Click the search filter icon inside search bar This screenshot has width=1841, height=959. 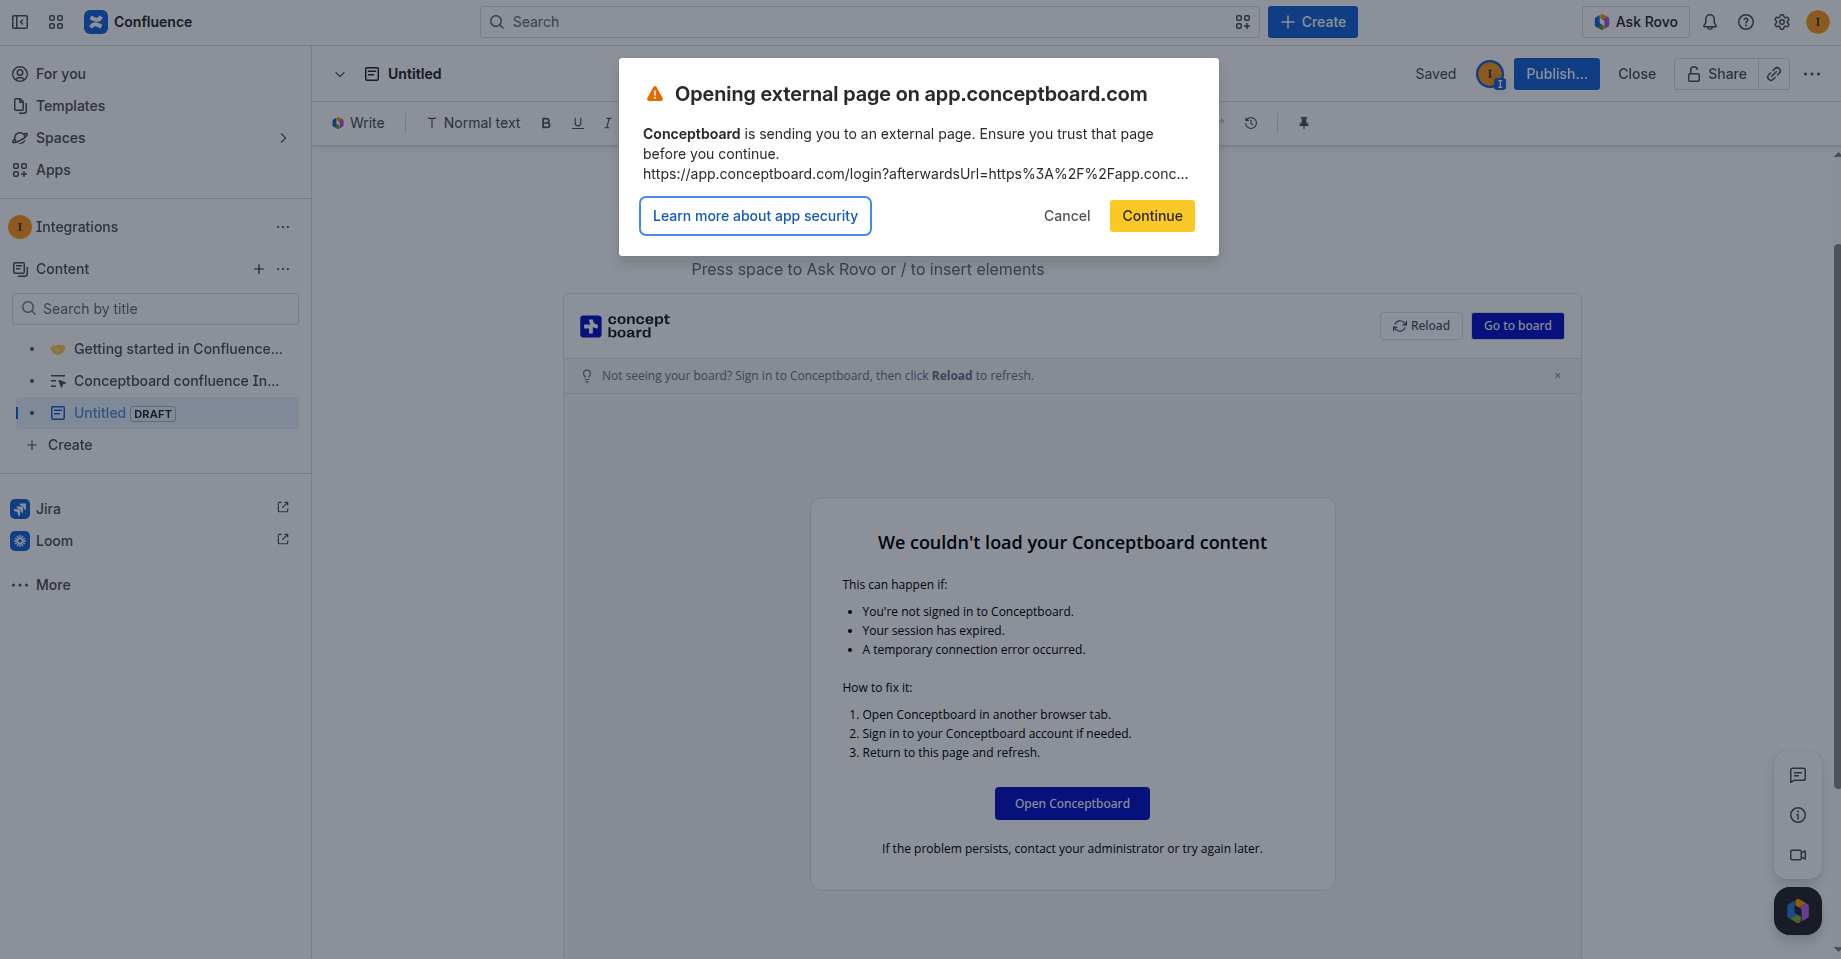click(x=1243, y=22)
